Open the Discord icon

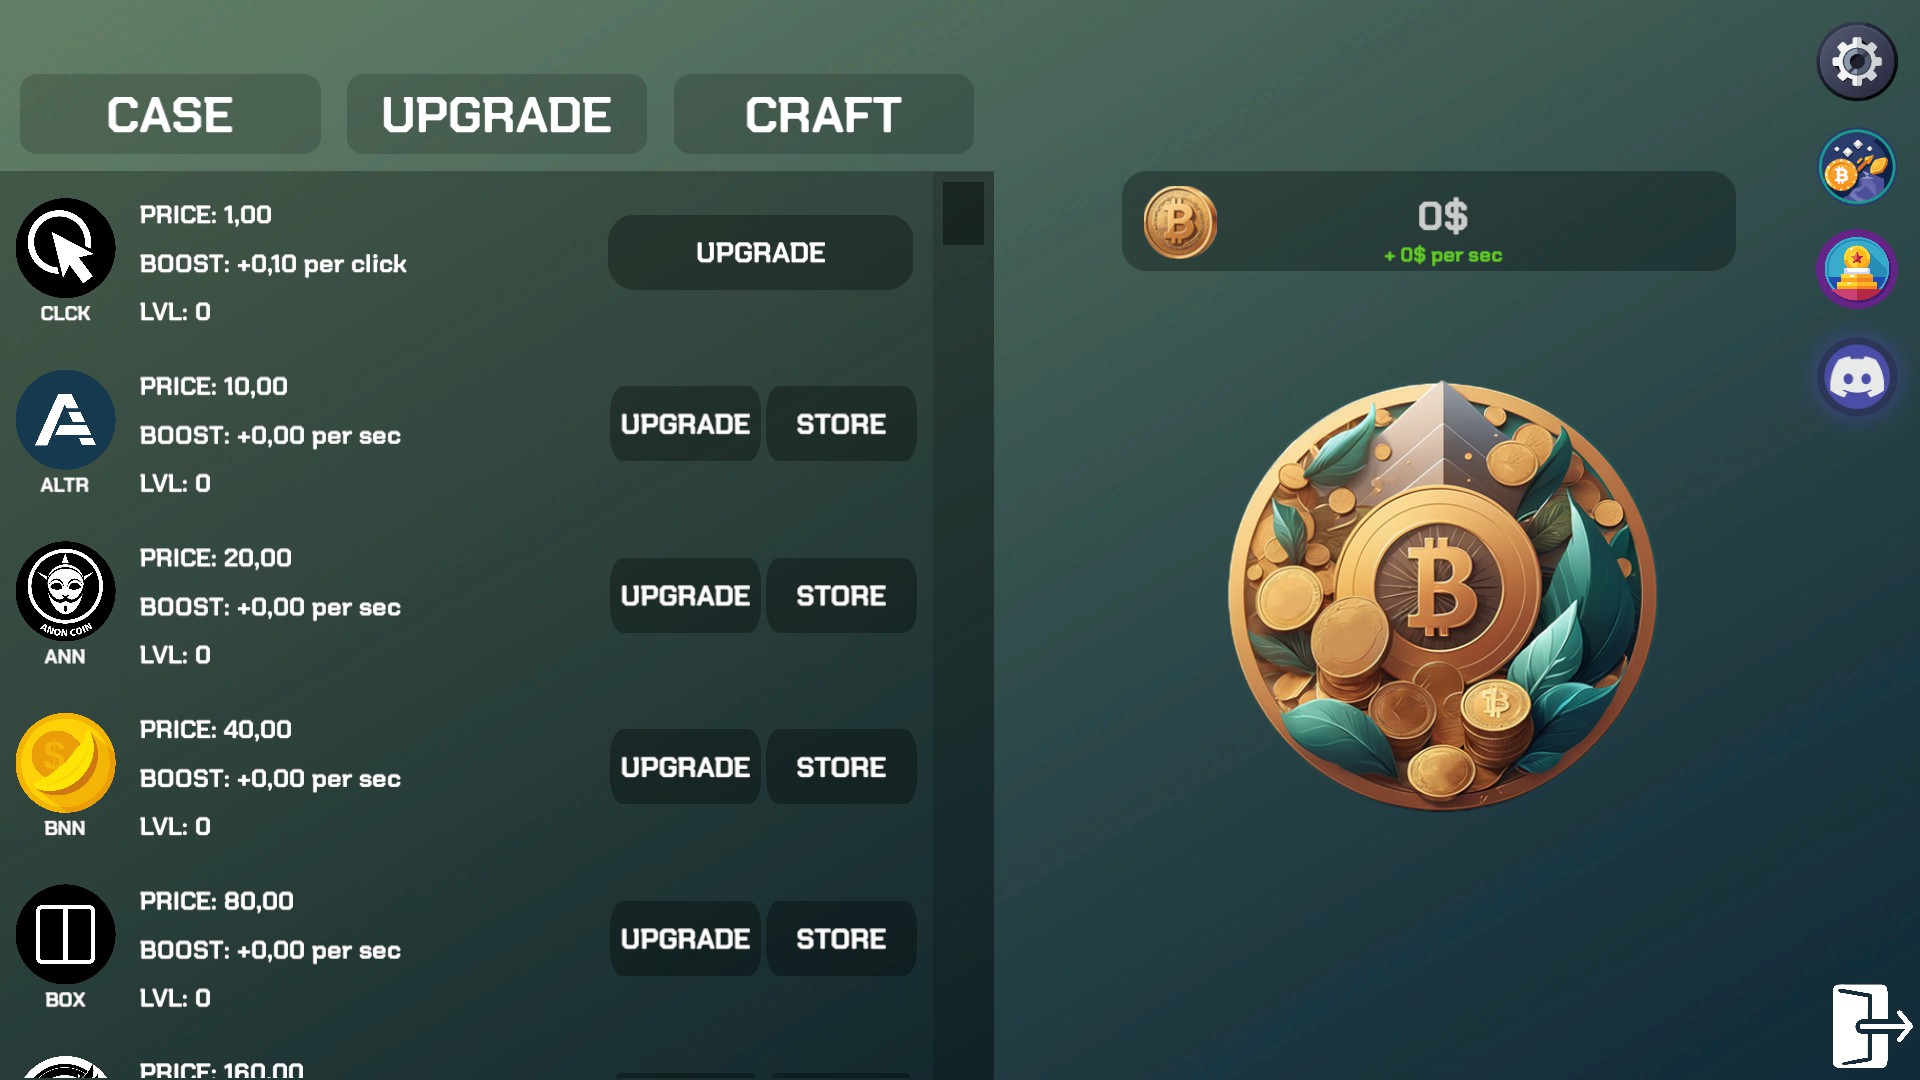pyautogui.click(x=1857, y=378)
